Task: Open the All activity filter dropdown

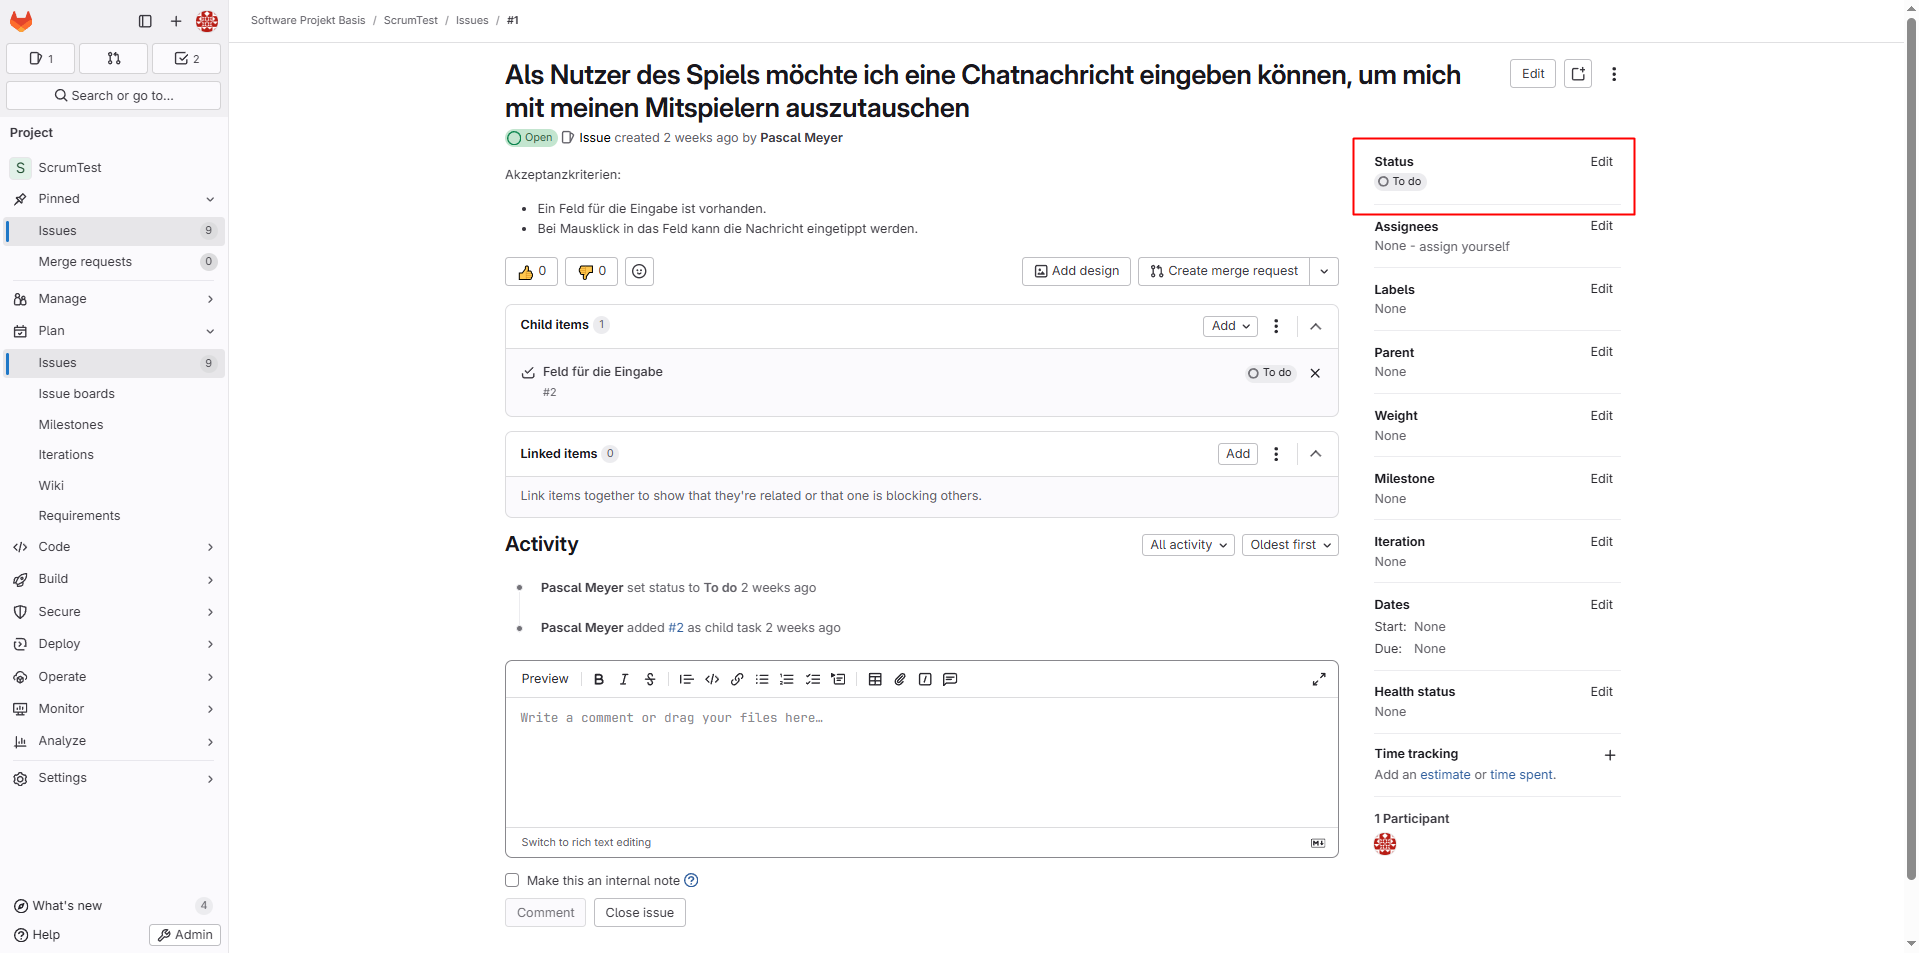Action: 1188,545
